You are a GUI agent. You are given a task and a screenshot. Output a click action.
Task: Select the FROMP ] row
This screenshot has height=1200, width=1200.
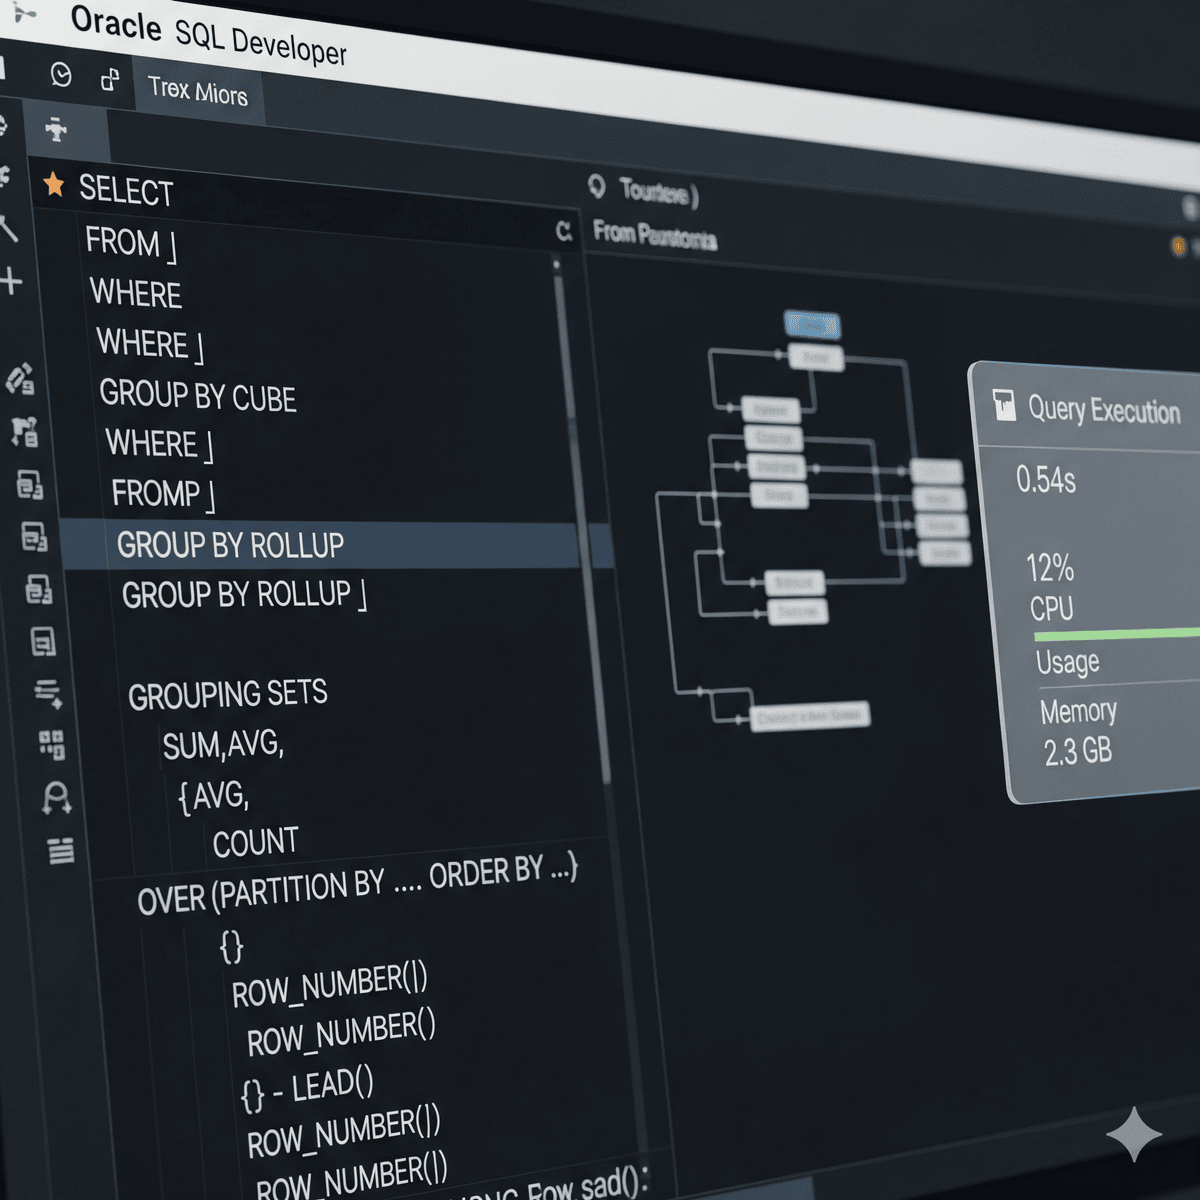tap(163, 494)
